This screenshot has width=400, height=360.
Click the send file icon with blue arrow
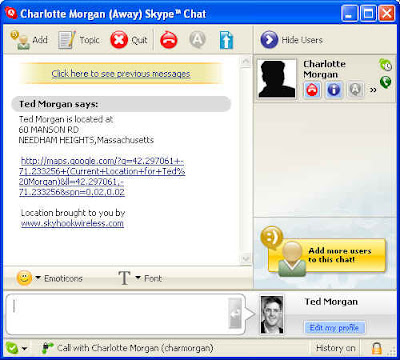click(x=226, y=40)
